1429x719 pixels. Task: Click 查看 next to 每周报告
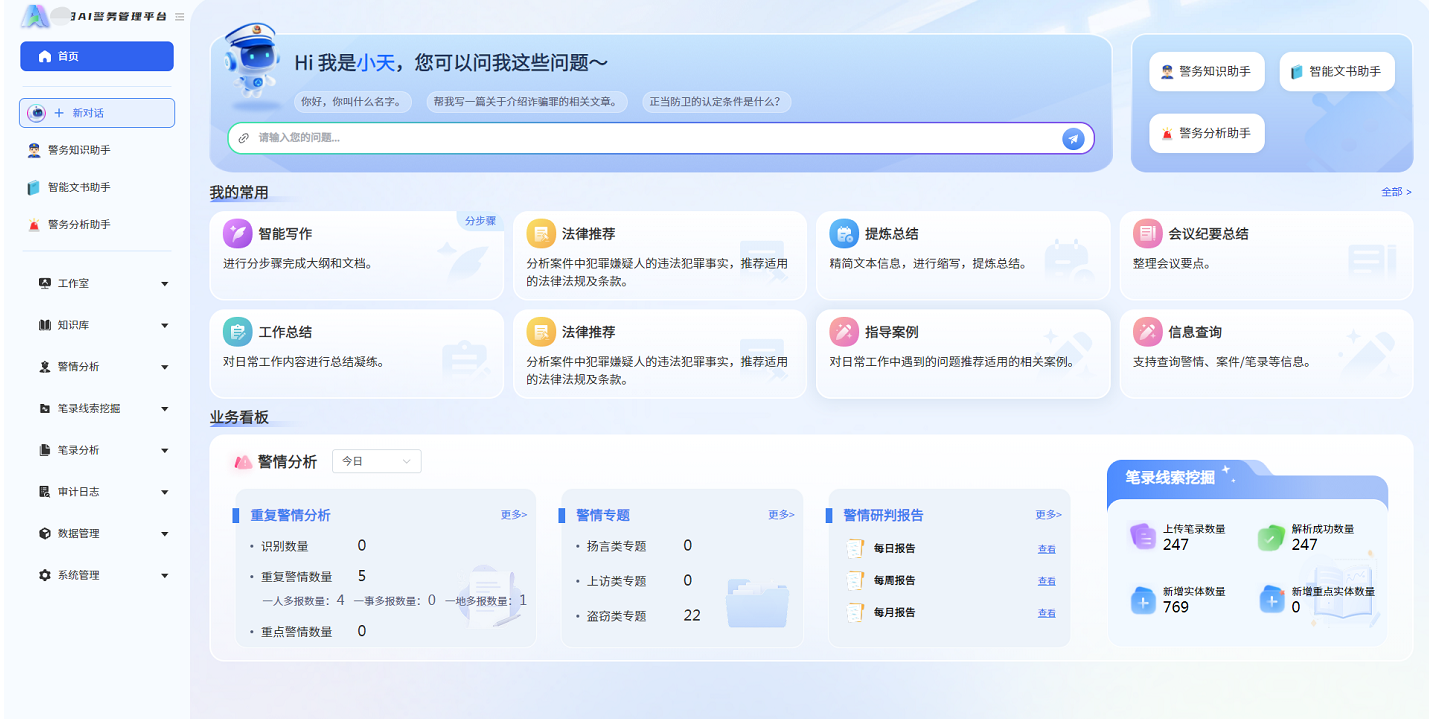point(1046,581)
